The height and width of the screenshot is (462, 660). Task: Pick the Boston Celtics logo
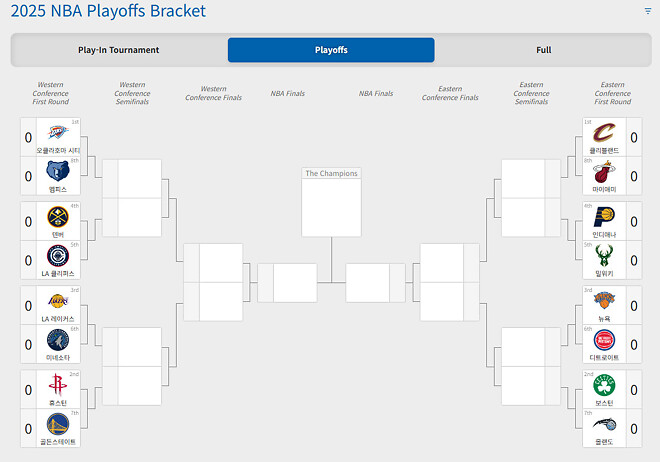pyautogui.click(x=604, y=386)
